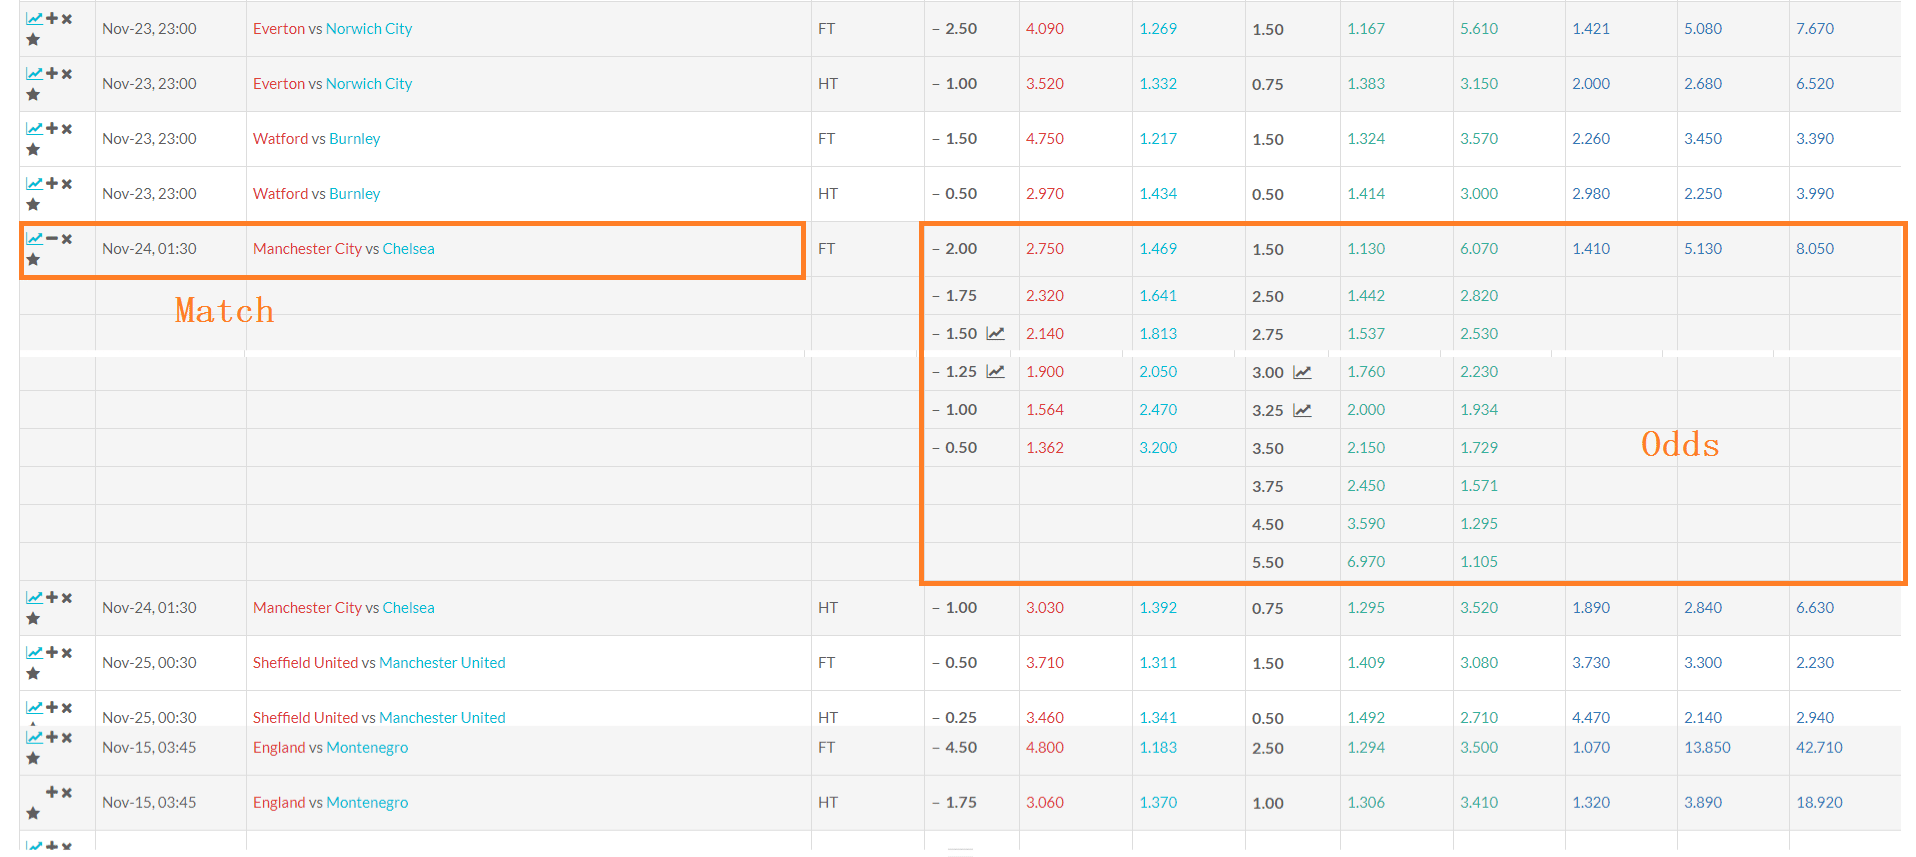Expand Everton vs Norwich City FT row with plus
This screenshot has width=1916, height=857.
tap(52, 19)
